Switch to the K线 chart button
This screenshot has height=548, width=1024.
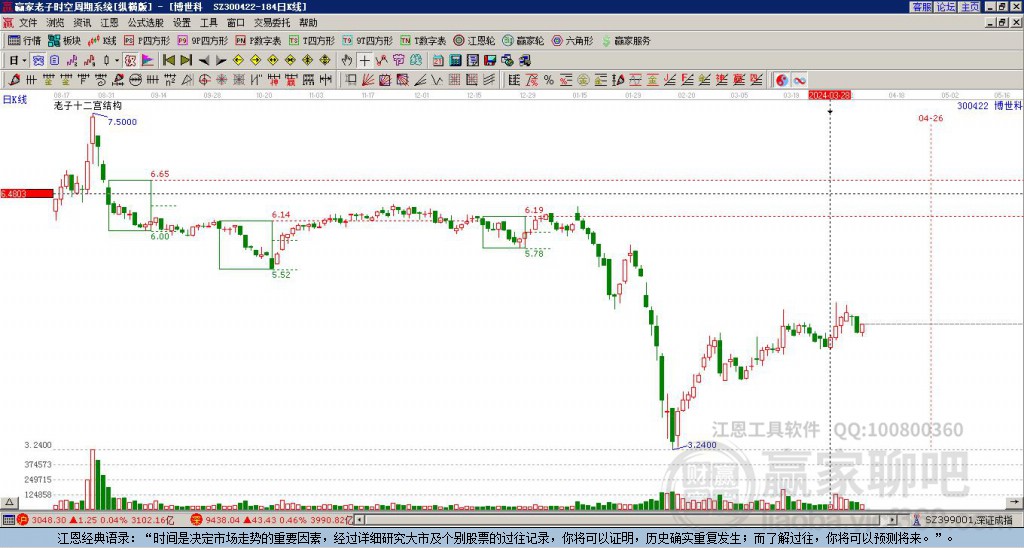point(102,40)
